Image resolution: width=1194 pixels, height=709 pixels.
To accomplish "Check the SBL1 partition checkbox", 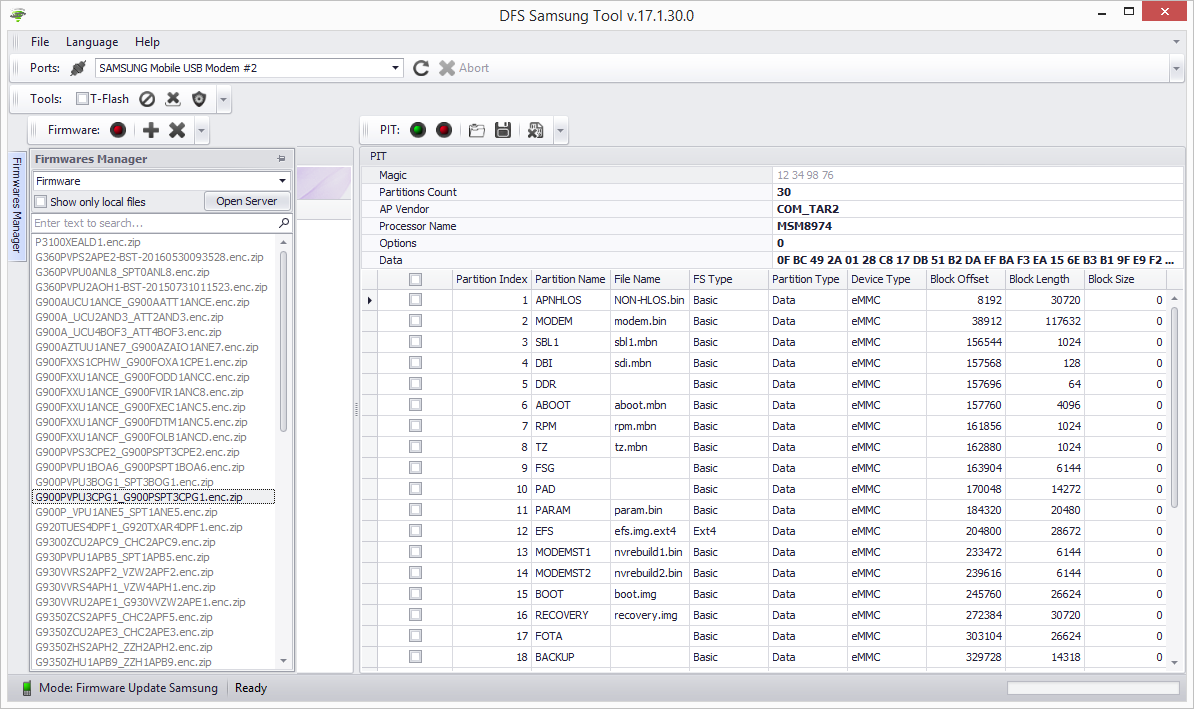I will [415, 342].
